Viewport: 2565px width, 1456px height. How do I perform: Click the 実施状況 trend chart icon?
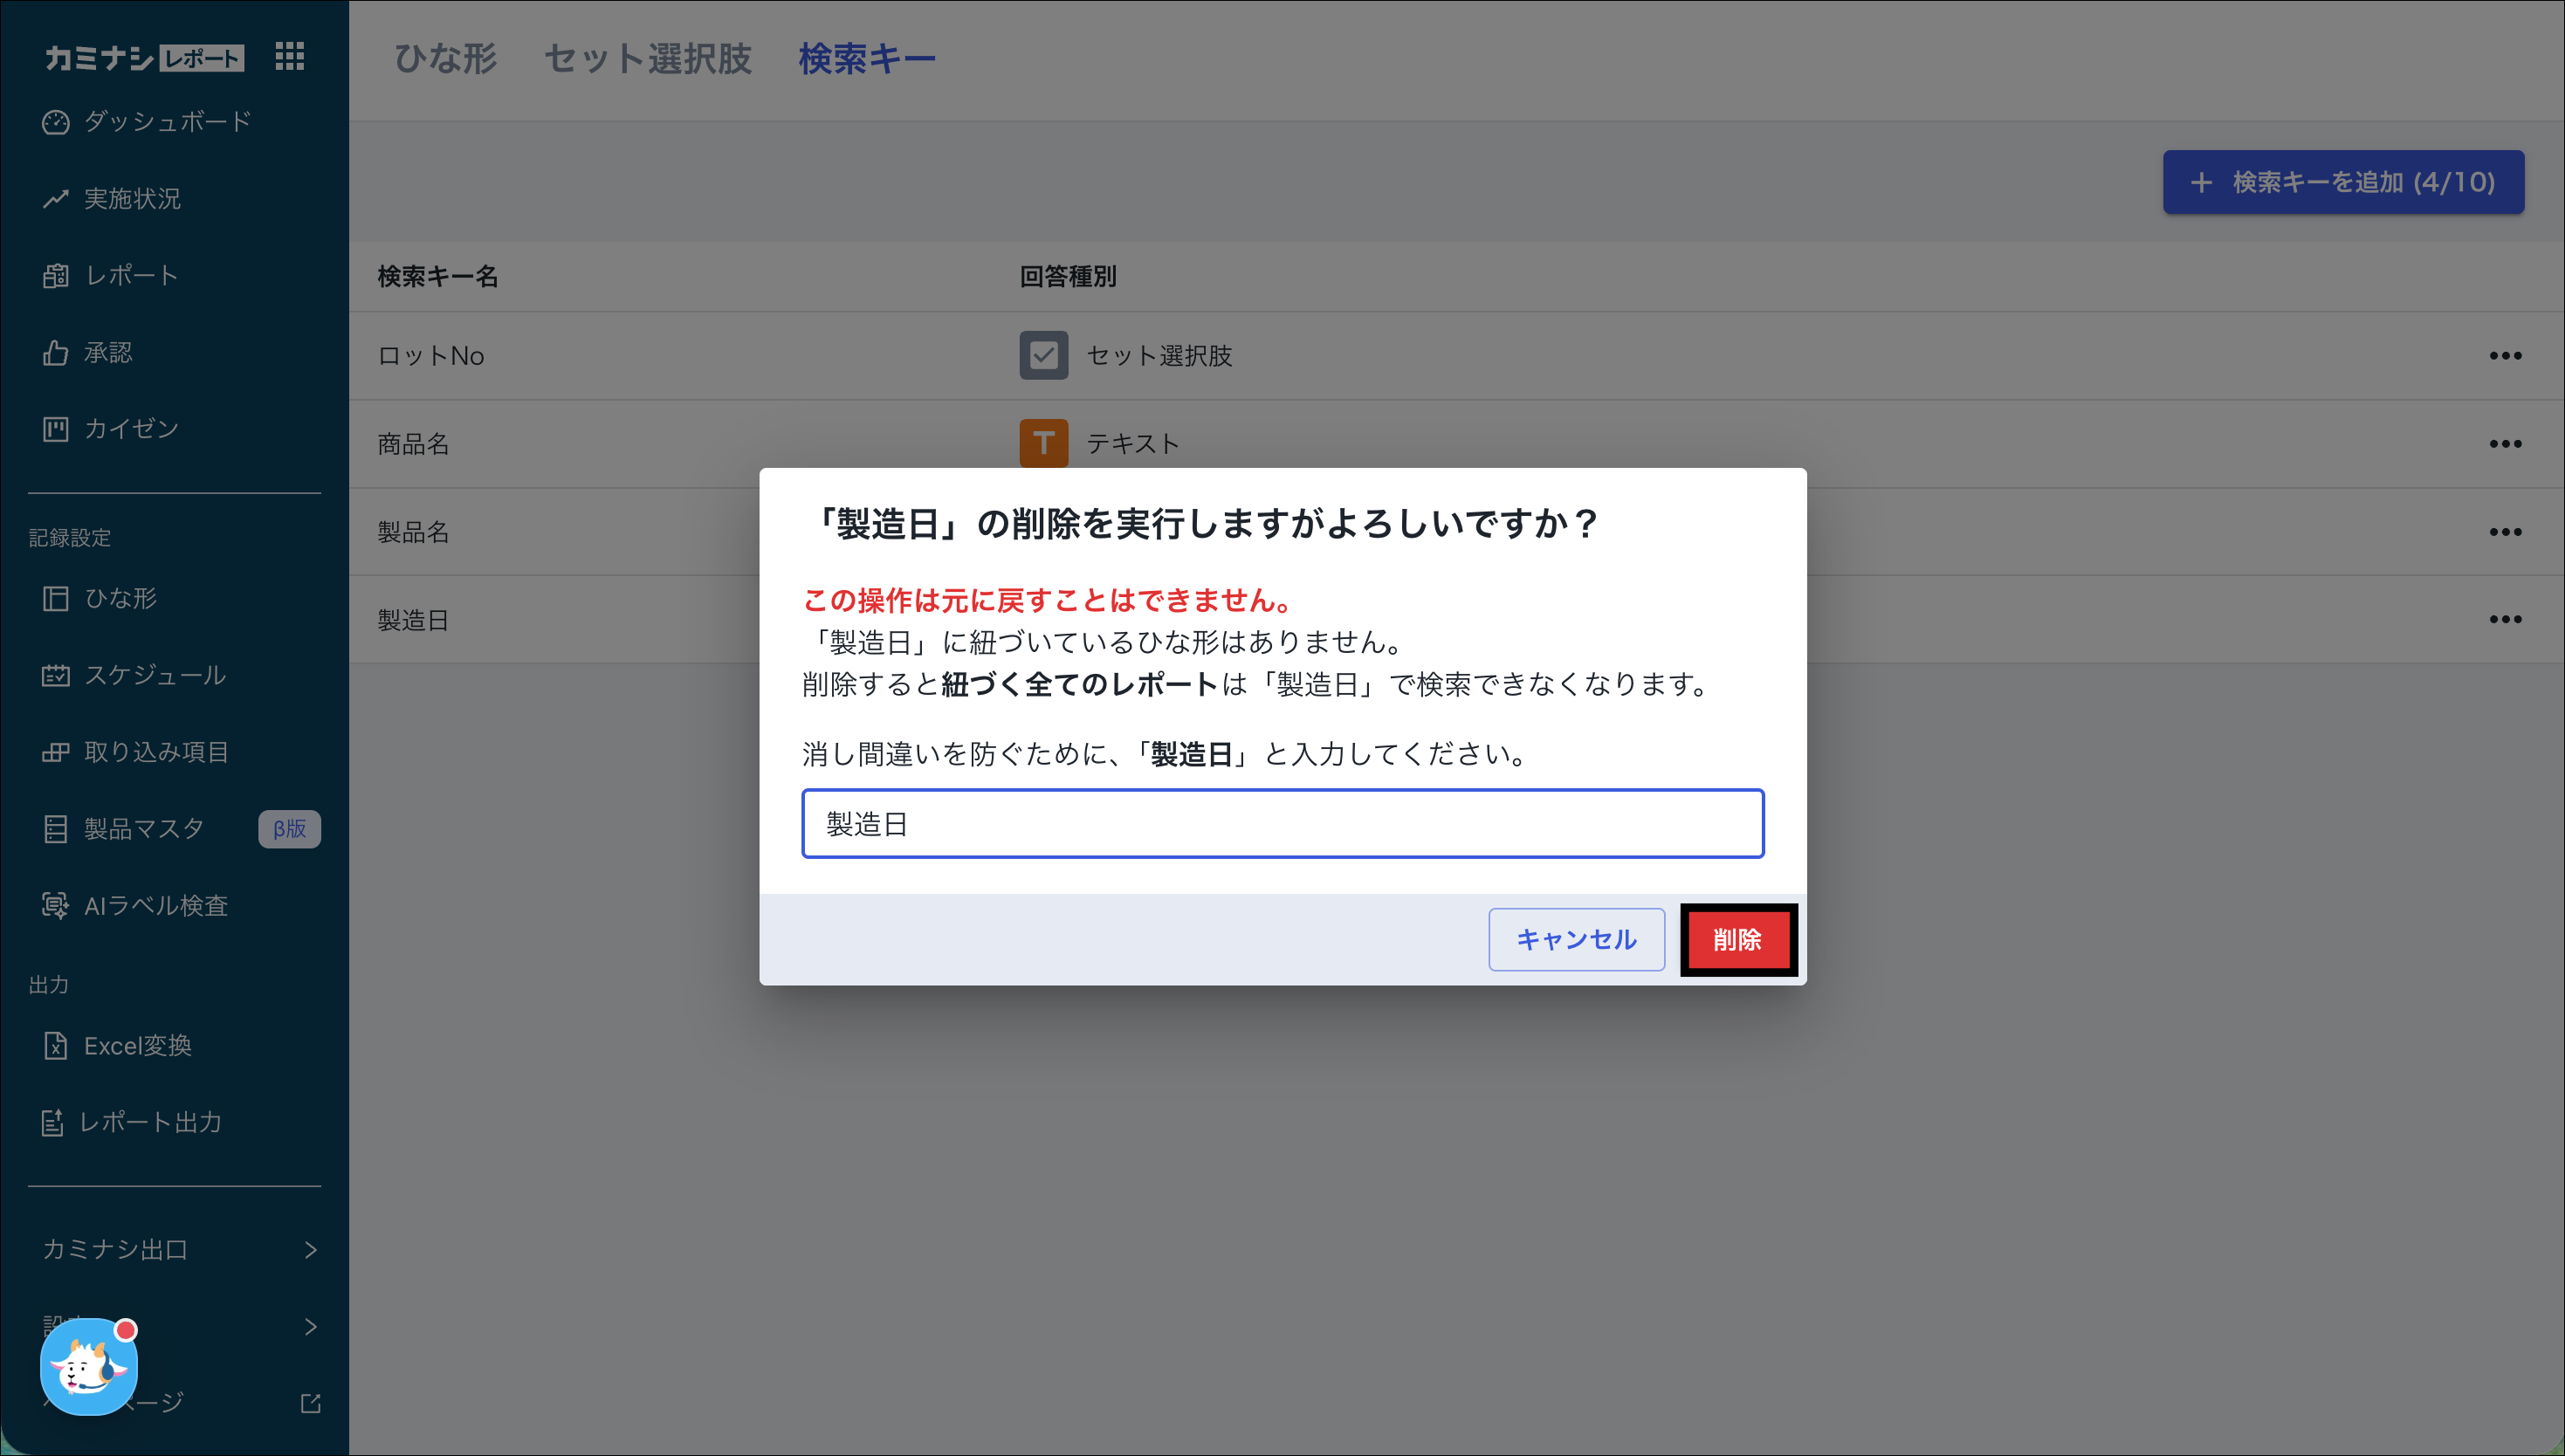click(55, 199)
